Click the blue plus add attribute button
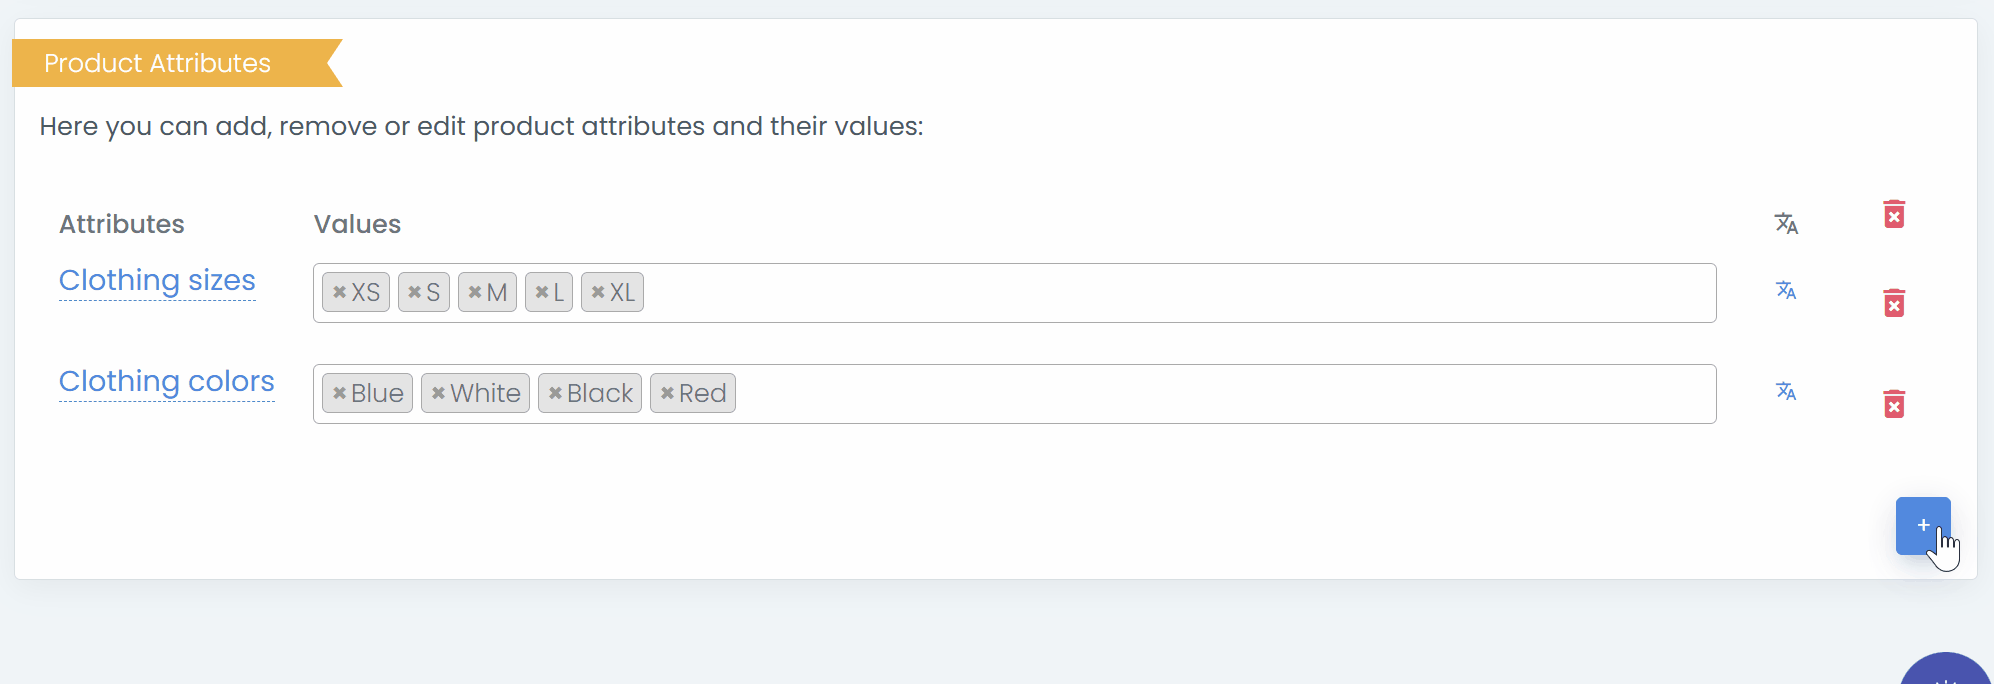 click(x=1923, y=525)
